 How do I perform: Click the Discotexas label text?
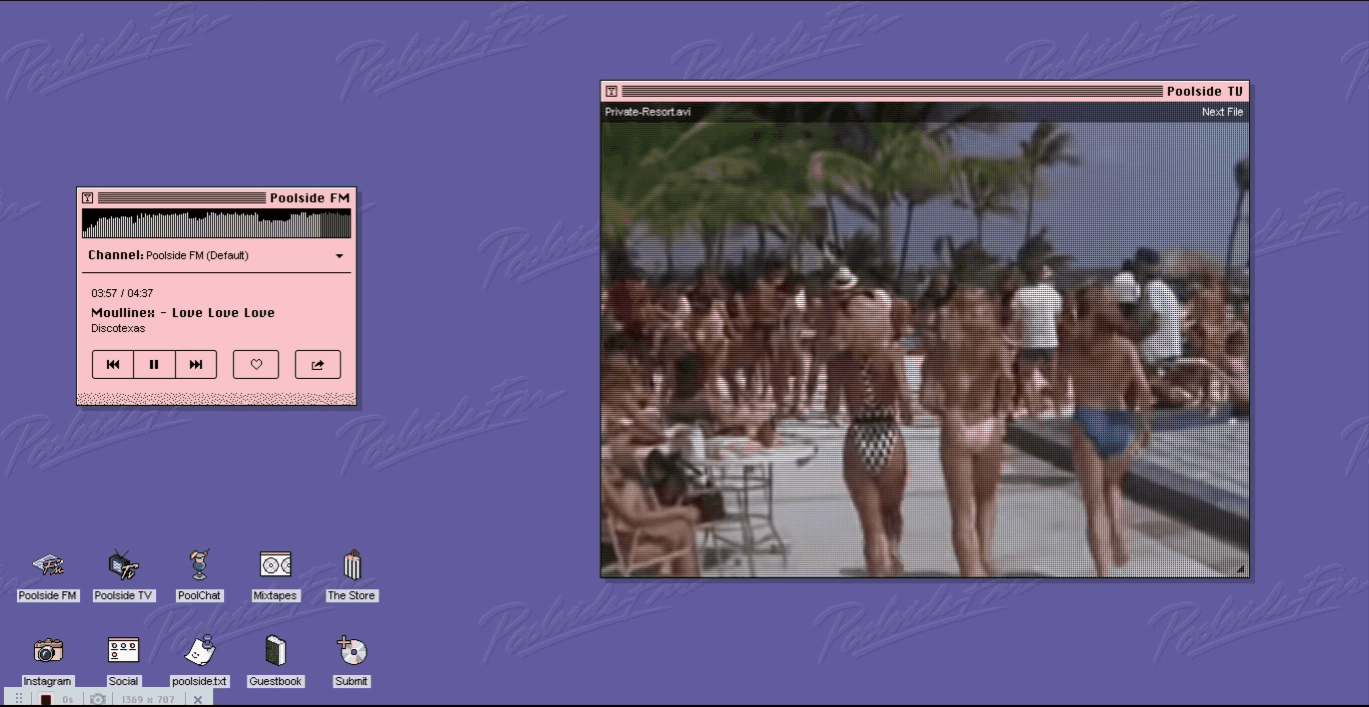(x=118, y=328)
